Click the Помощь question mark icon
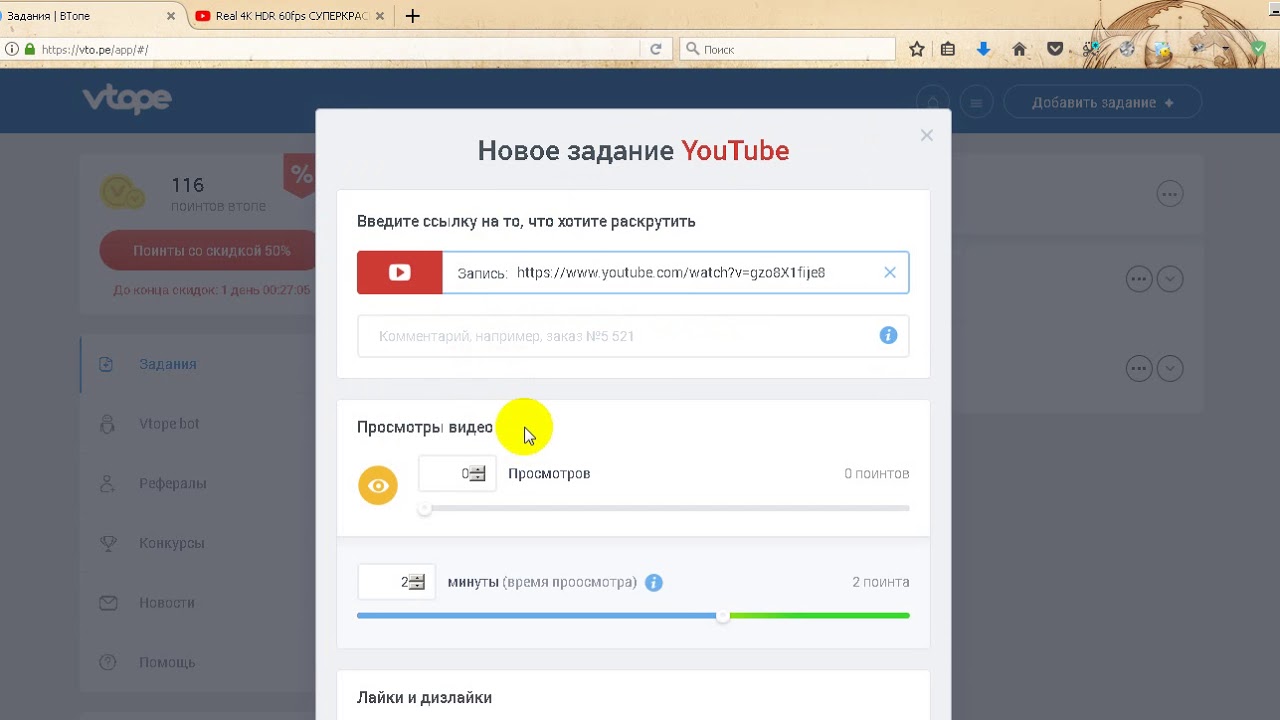This screenshot has height=720, width=1280. pyautogui.click(x=107, y=662)
